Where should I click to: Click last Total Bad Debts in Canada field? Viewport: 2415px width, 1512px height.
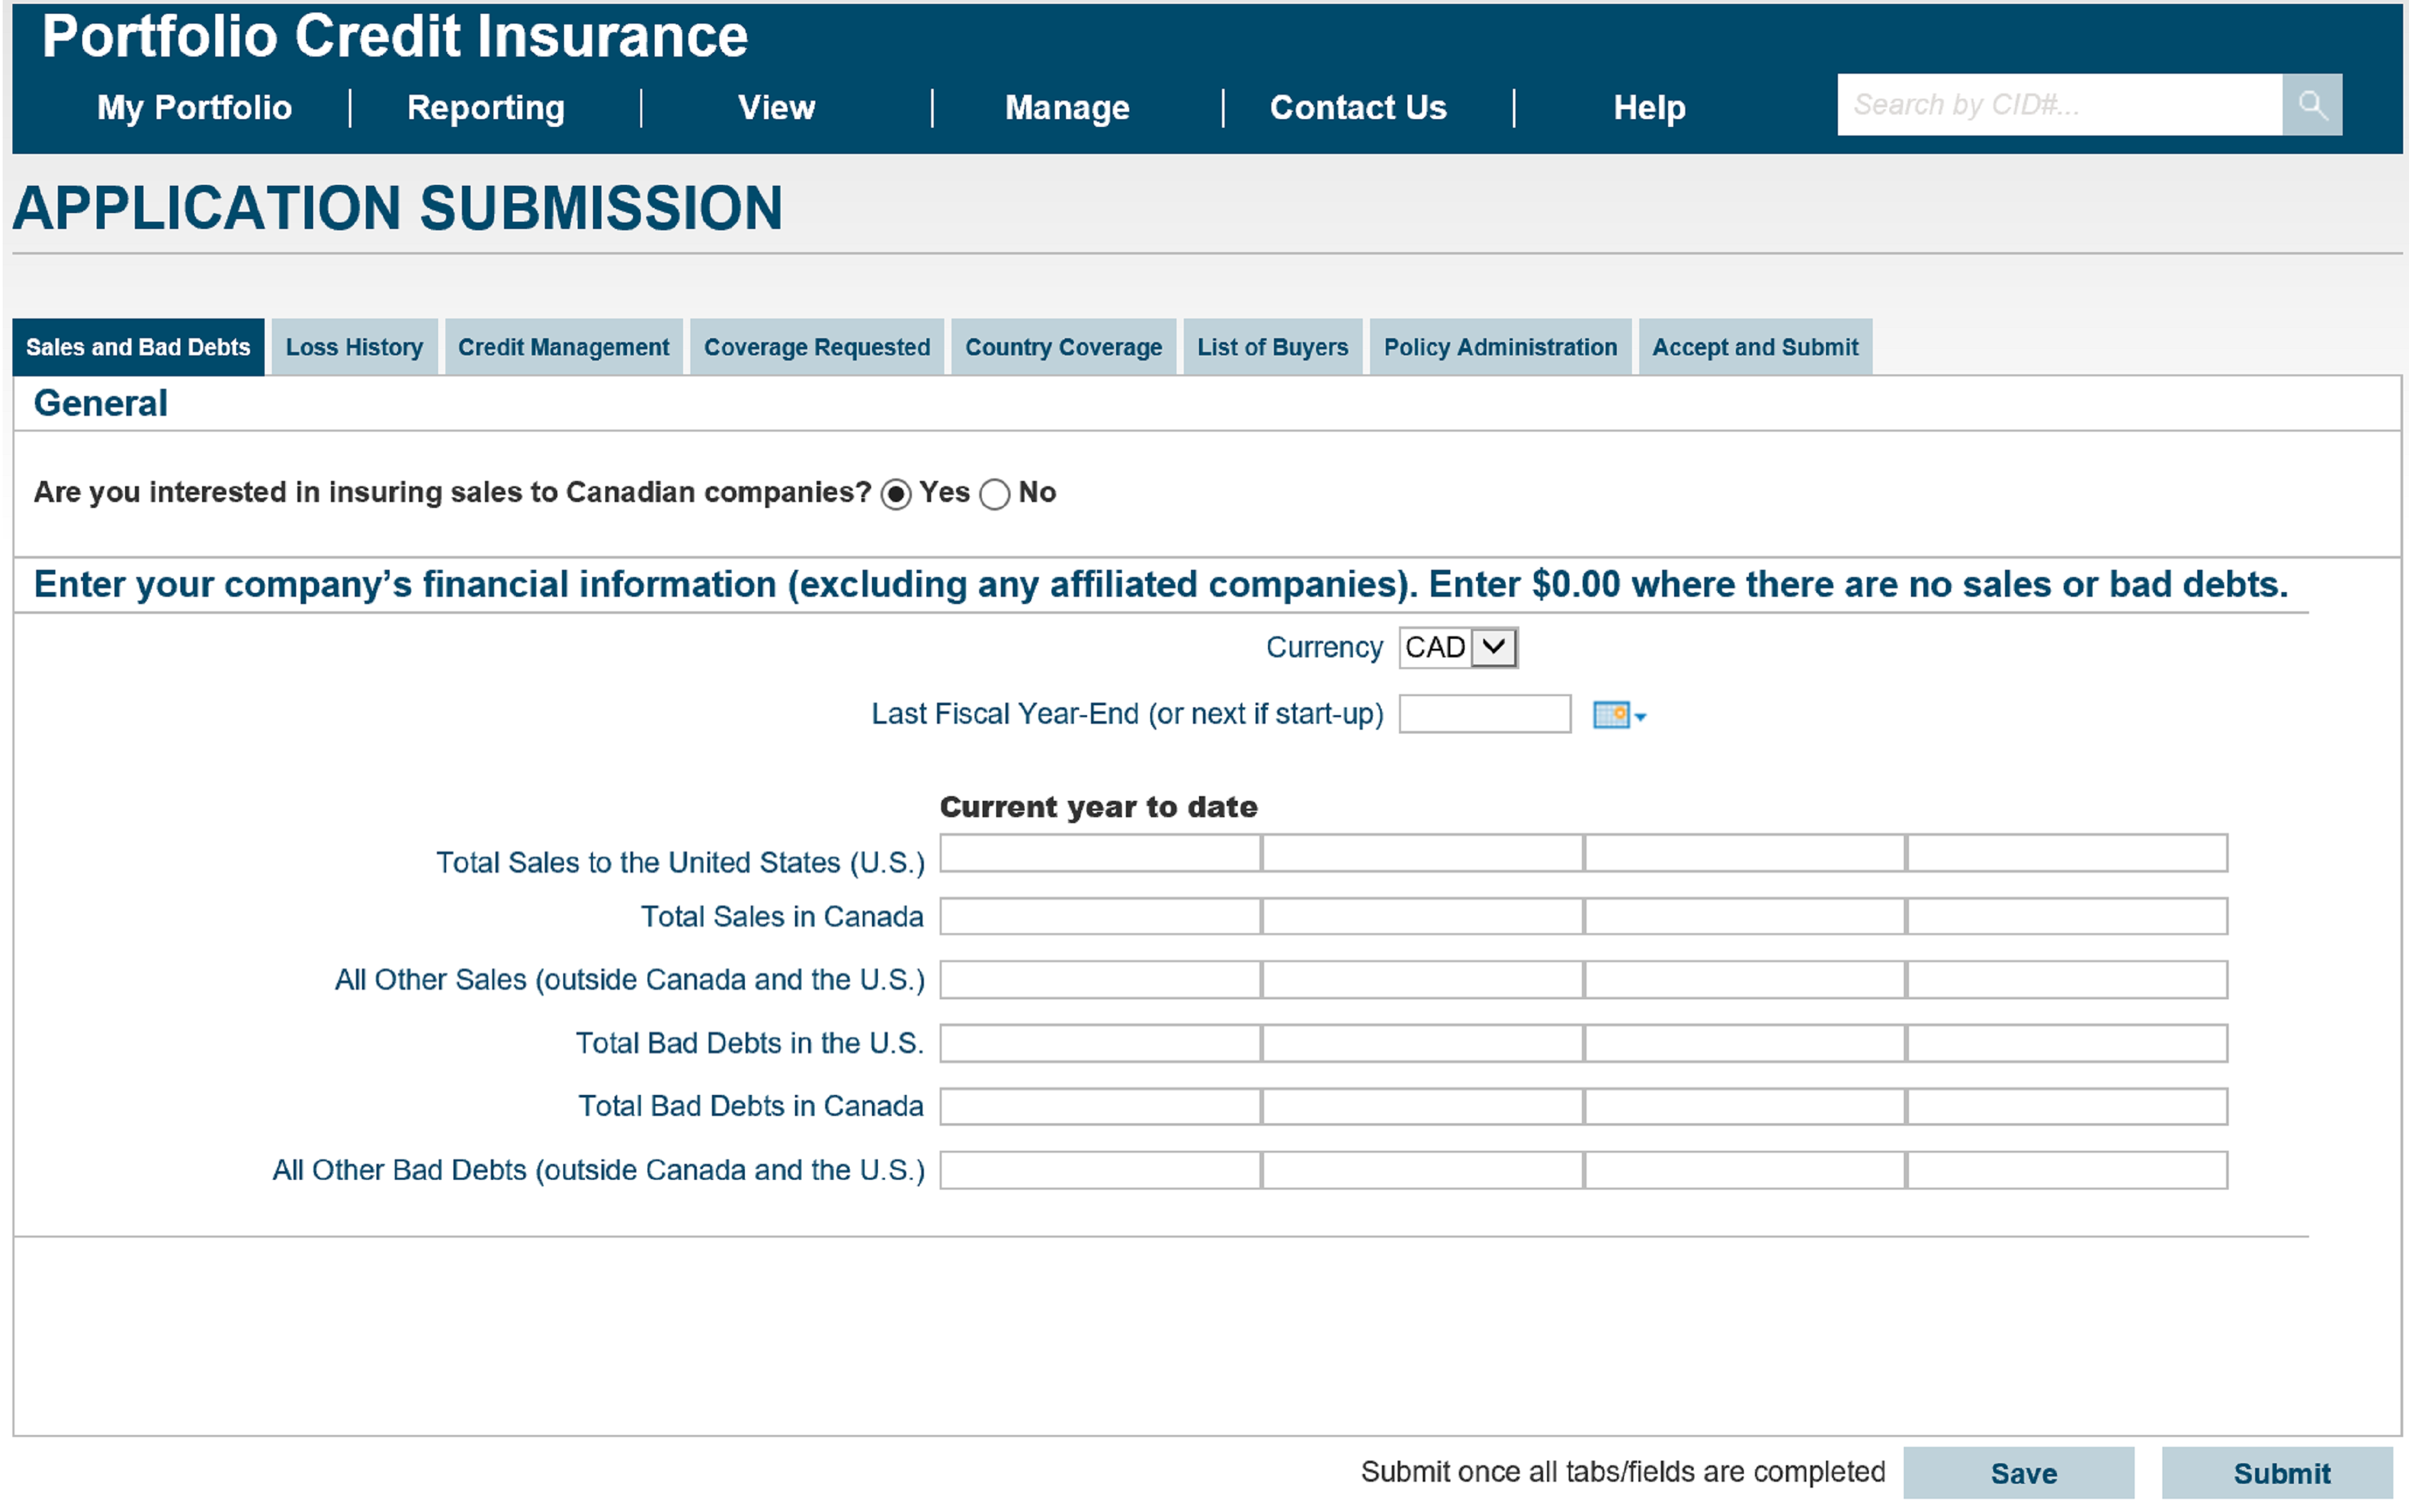click(2067, 1106)
